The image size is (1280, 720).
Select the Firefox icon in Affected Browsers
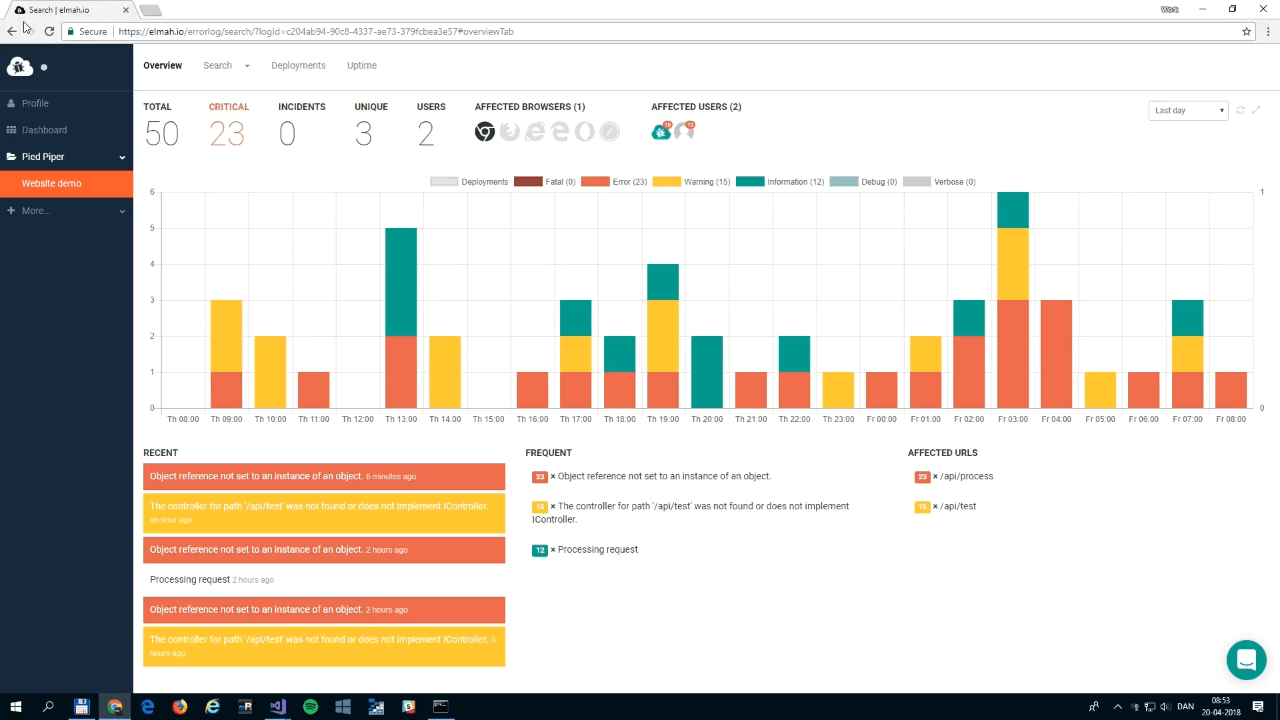click(x=510, y=131)
